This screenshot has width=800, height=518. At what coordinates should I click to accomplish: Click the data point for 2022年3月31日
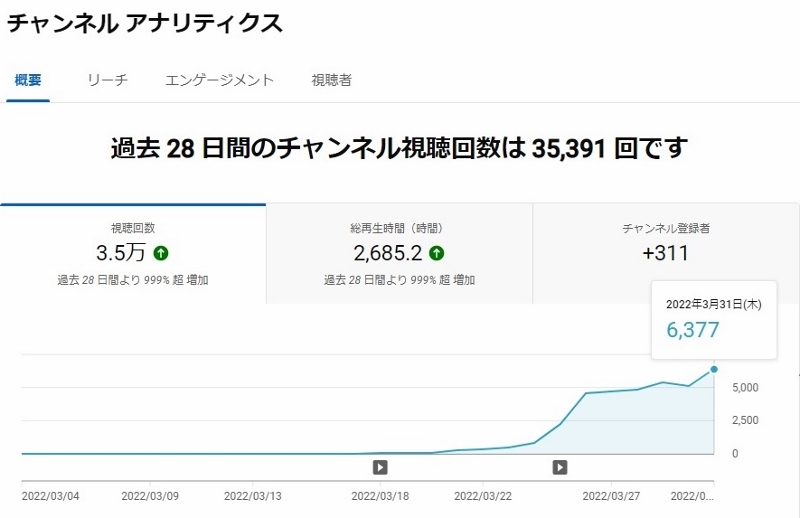[714, 369]
